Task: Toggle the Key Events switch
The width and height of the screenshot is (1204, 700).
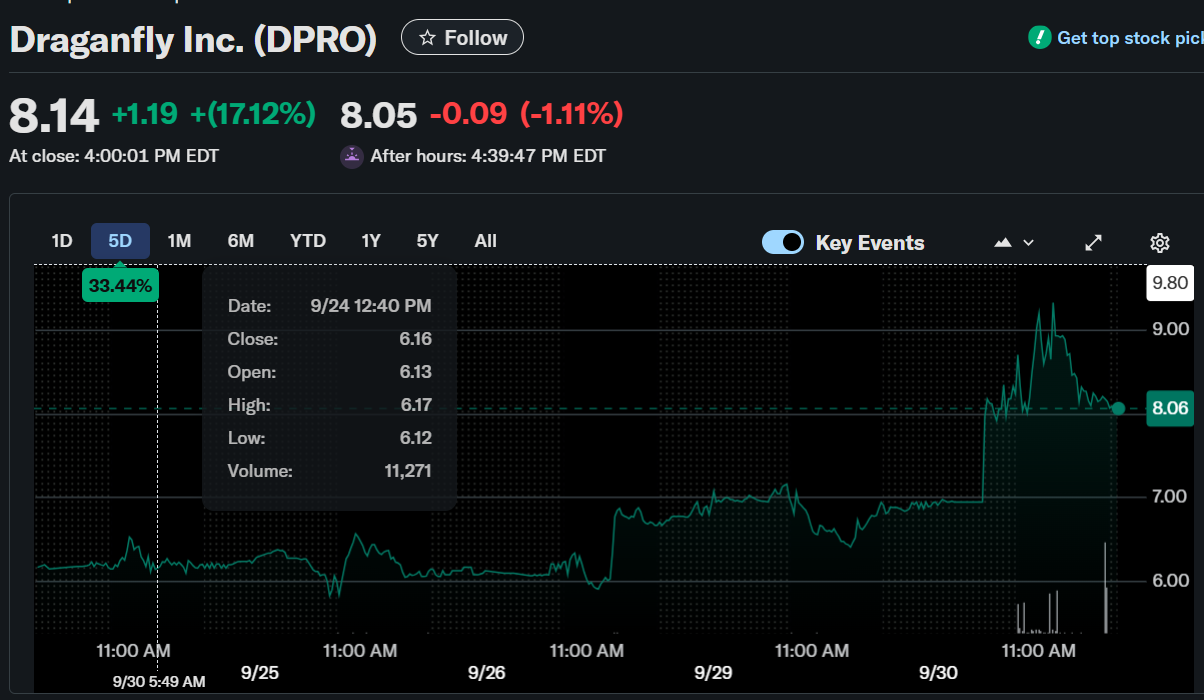Action: pos(782,243)
